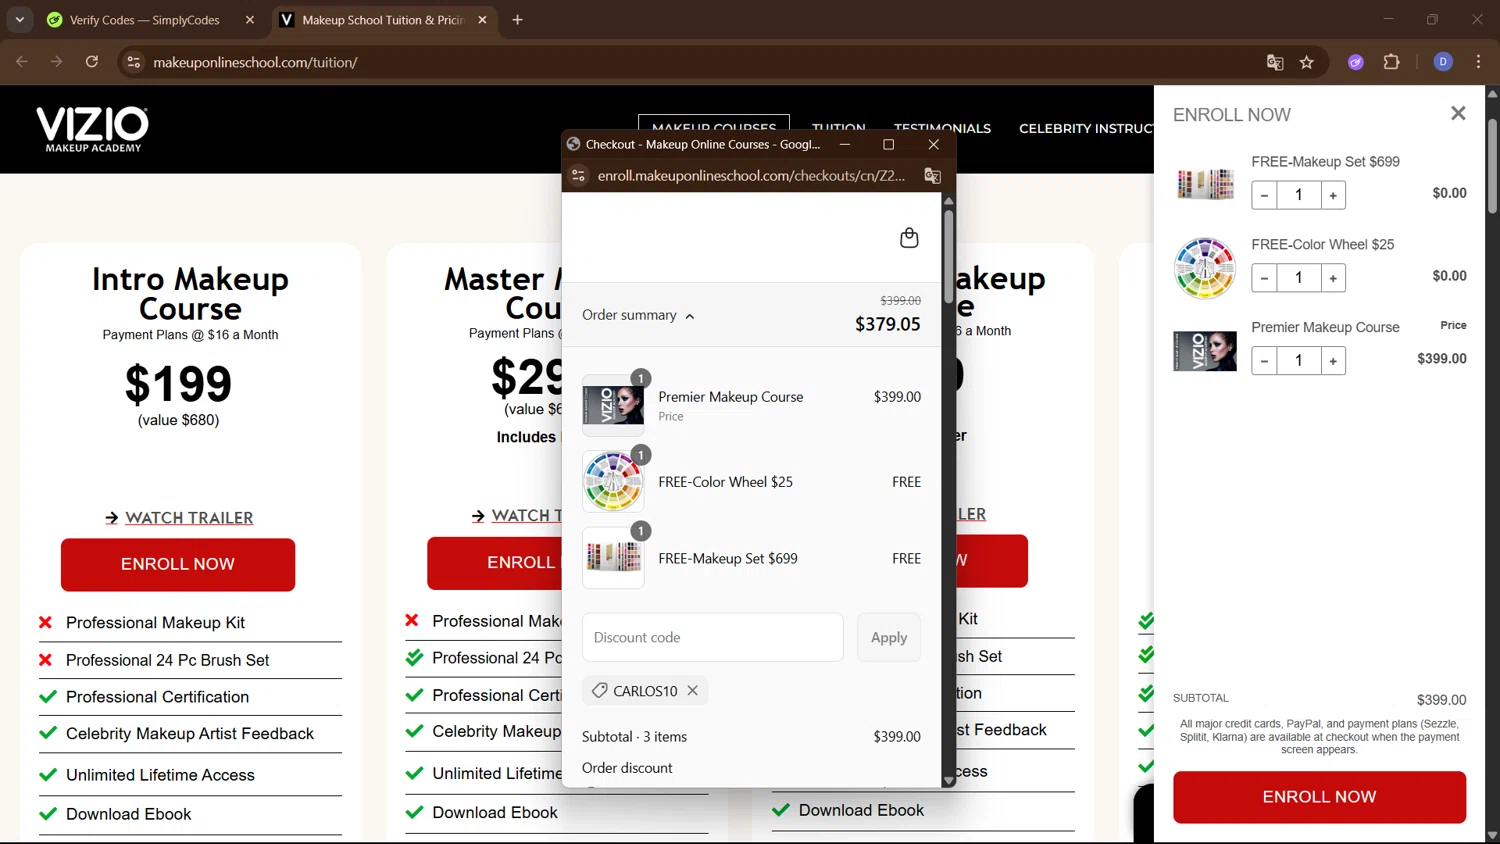Click translate icon in checkout popup address bar
1500x844 pixels.
[x=932, y=175]
